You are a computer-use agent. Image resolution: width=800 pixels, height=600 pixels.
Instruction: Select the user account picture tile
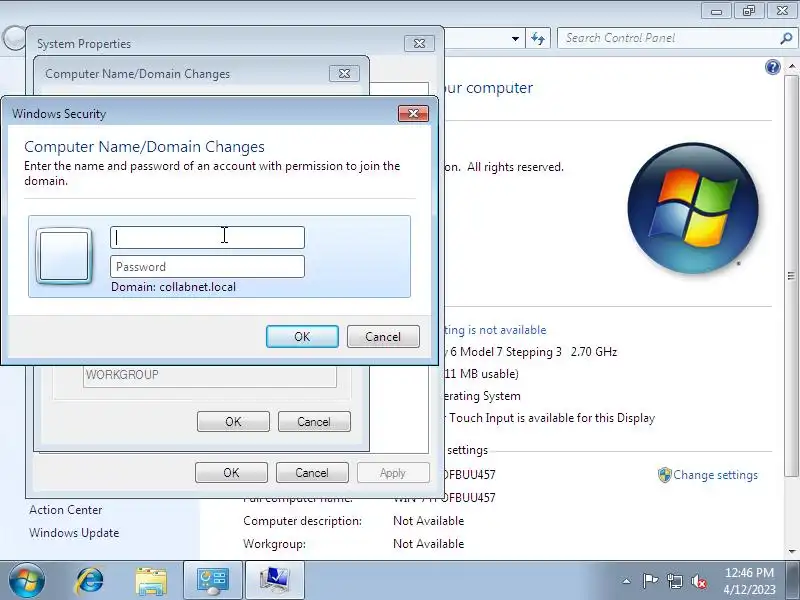point(64,256)
